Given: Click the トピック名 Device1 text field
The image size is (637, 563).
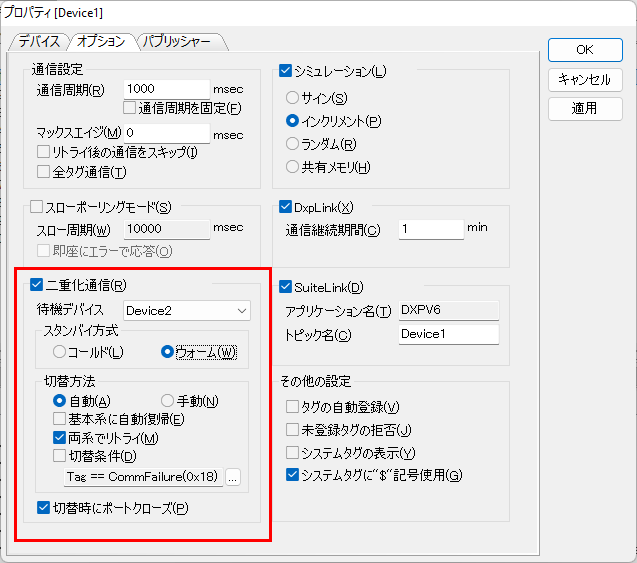Looking at the screenshot, I should (447, 334).
